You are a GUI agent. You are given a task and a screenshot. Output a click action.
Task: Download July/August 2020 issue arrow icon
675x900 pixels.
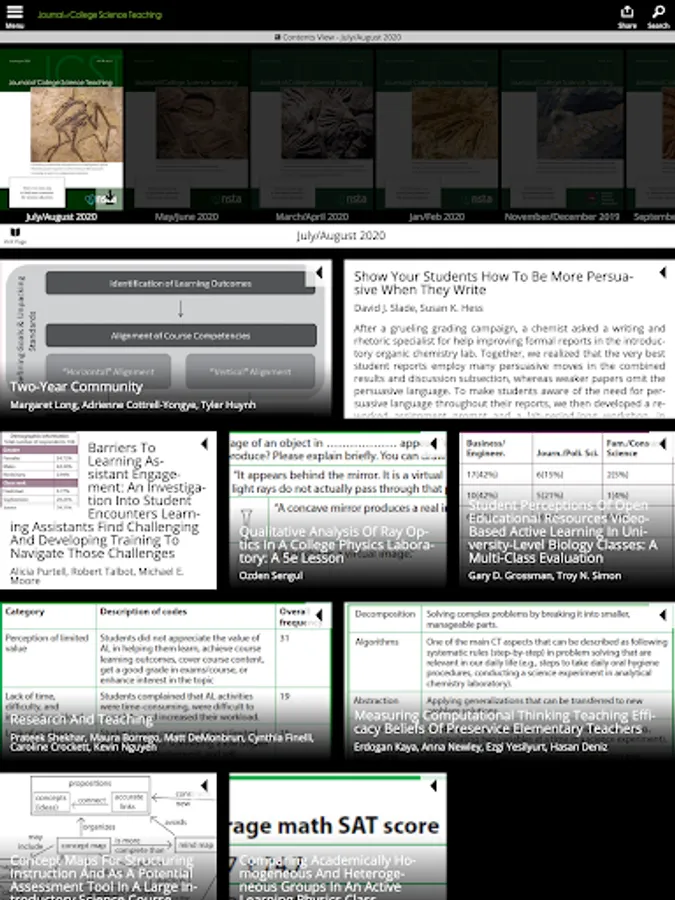[109, 197]
